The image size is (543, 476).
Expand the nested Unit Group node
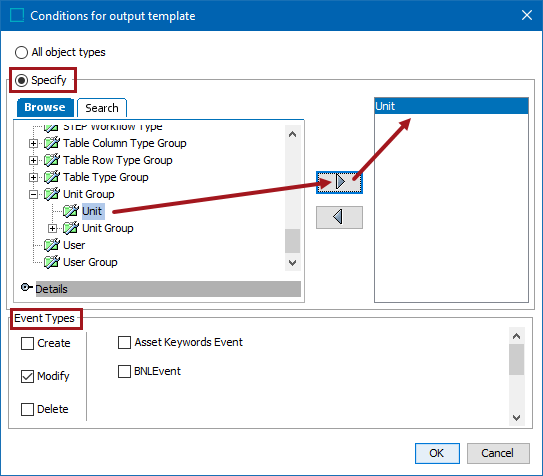click(52, 228)
